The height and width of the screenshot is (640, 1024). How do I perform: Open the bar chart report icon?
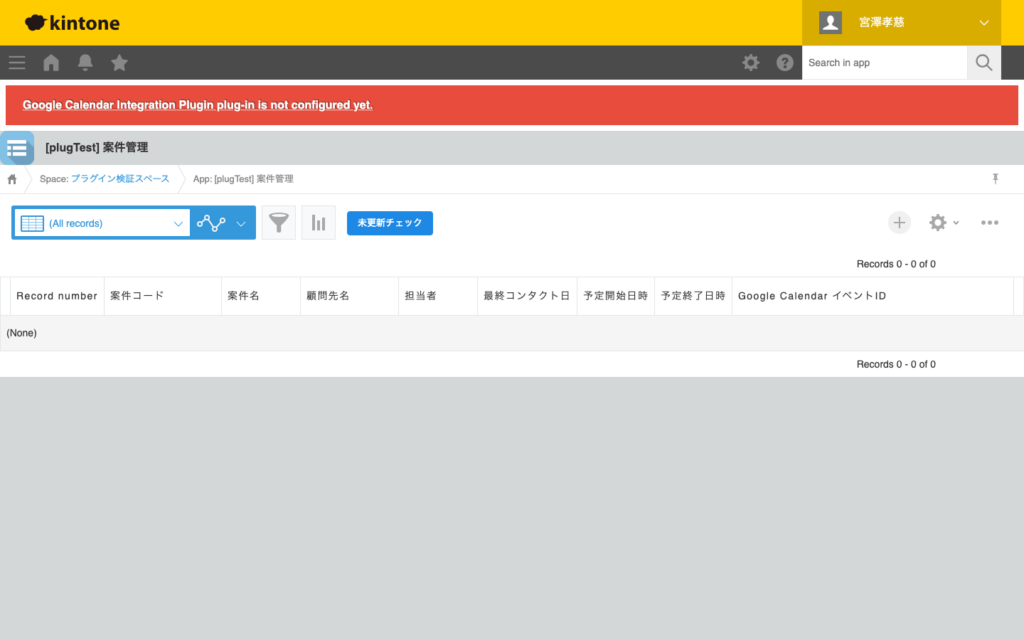click(318, 222)
